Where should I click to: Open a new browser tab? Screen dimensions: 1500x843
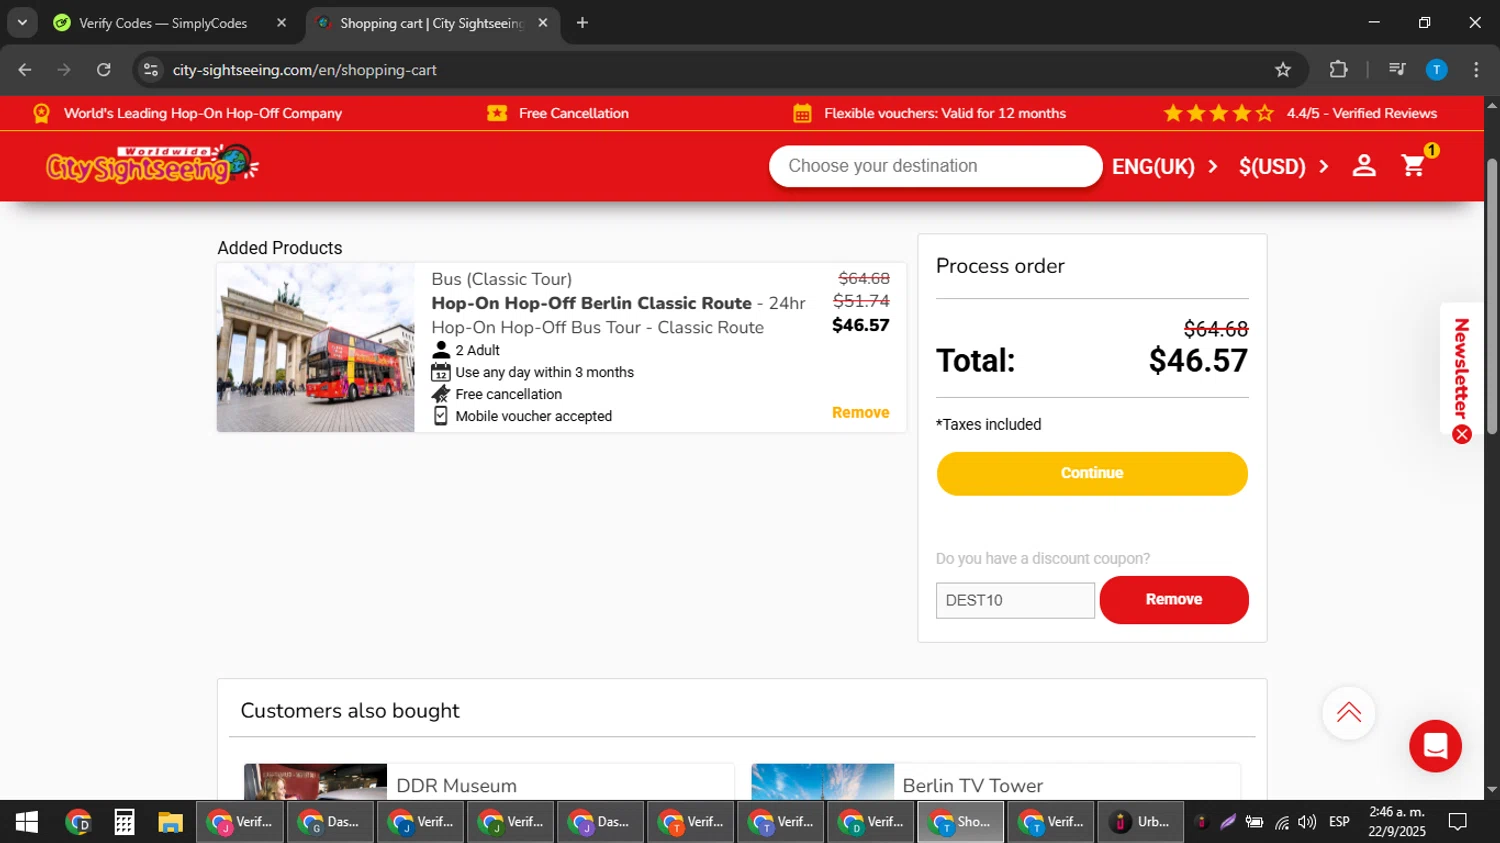click(582, 23)
